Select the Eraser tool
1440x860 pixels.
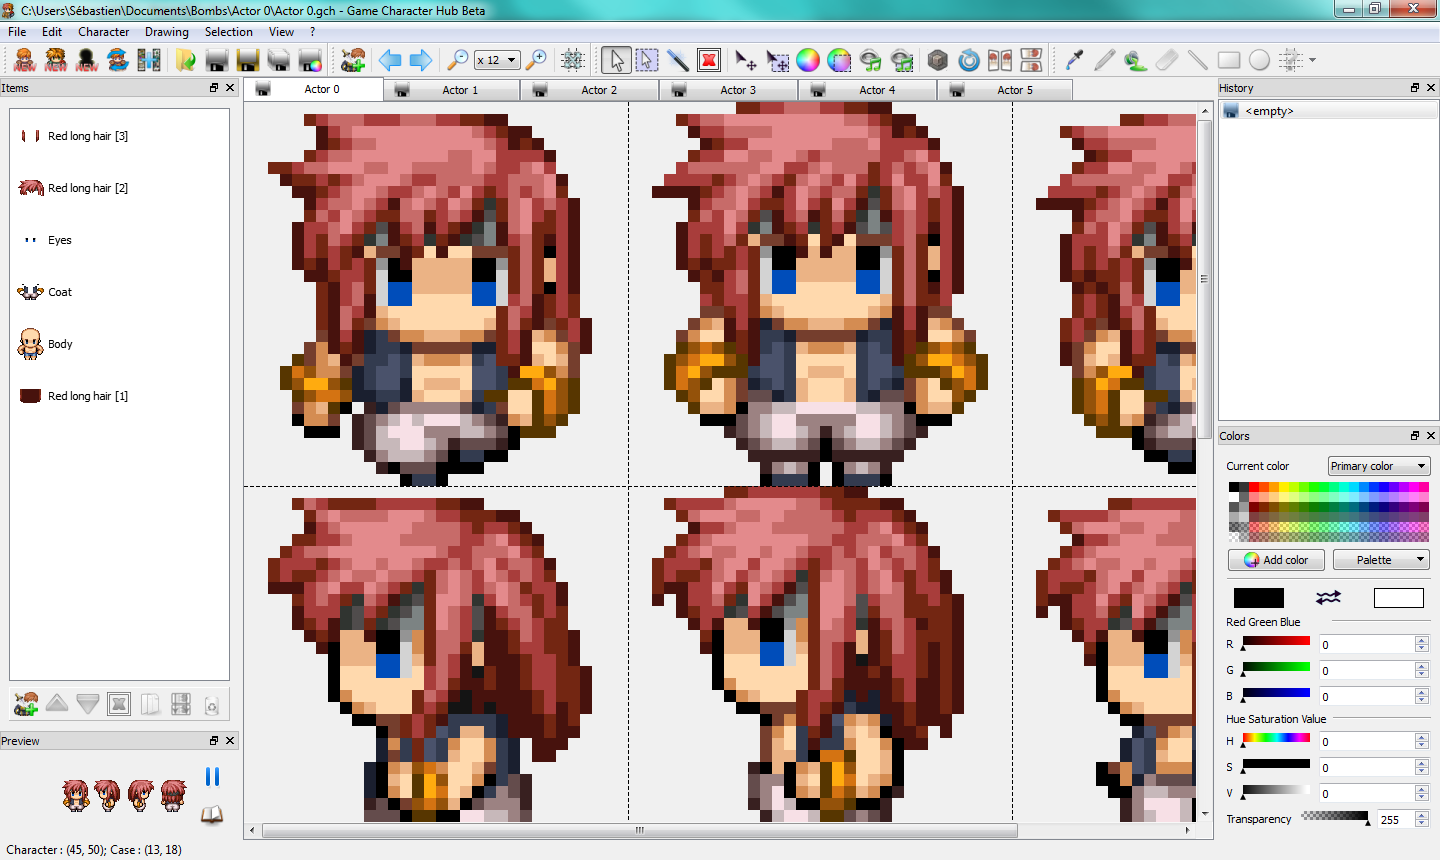(x=1166, y=60)
